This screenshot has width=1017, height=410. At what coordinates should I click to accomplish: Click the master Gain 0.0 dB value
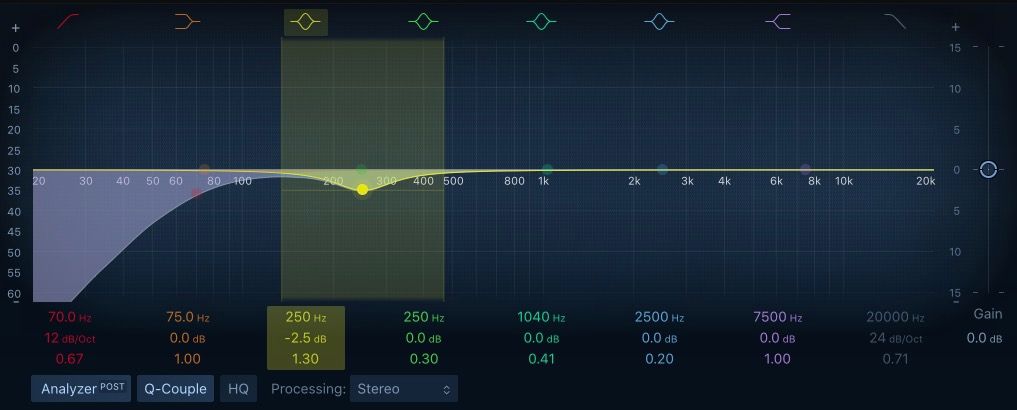coord(984,338)
